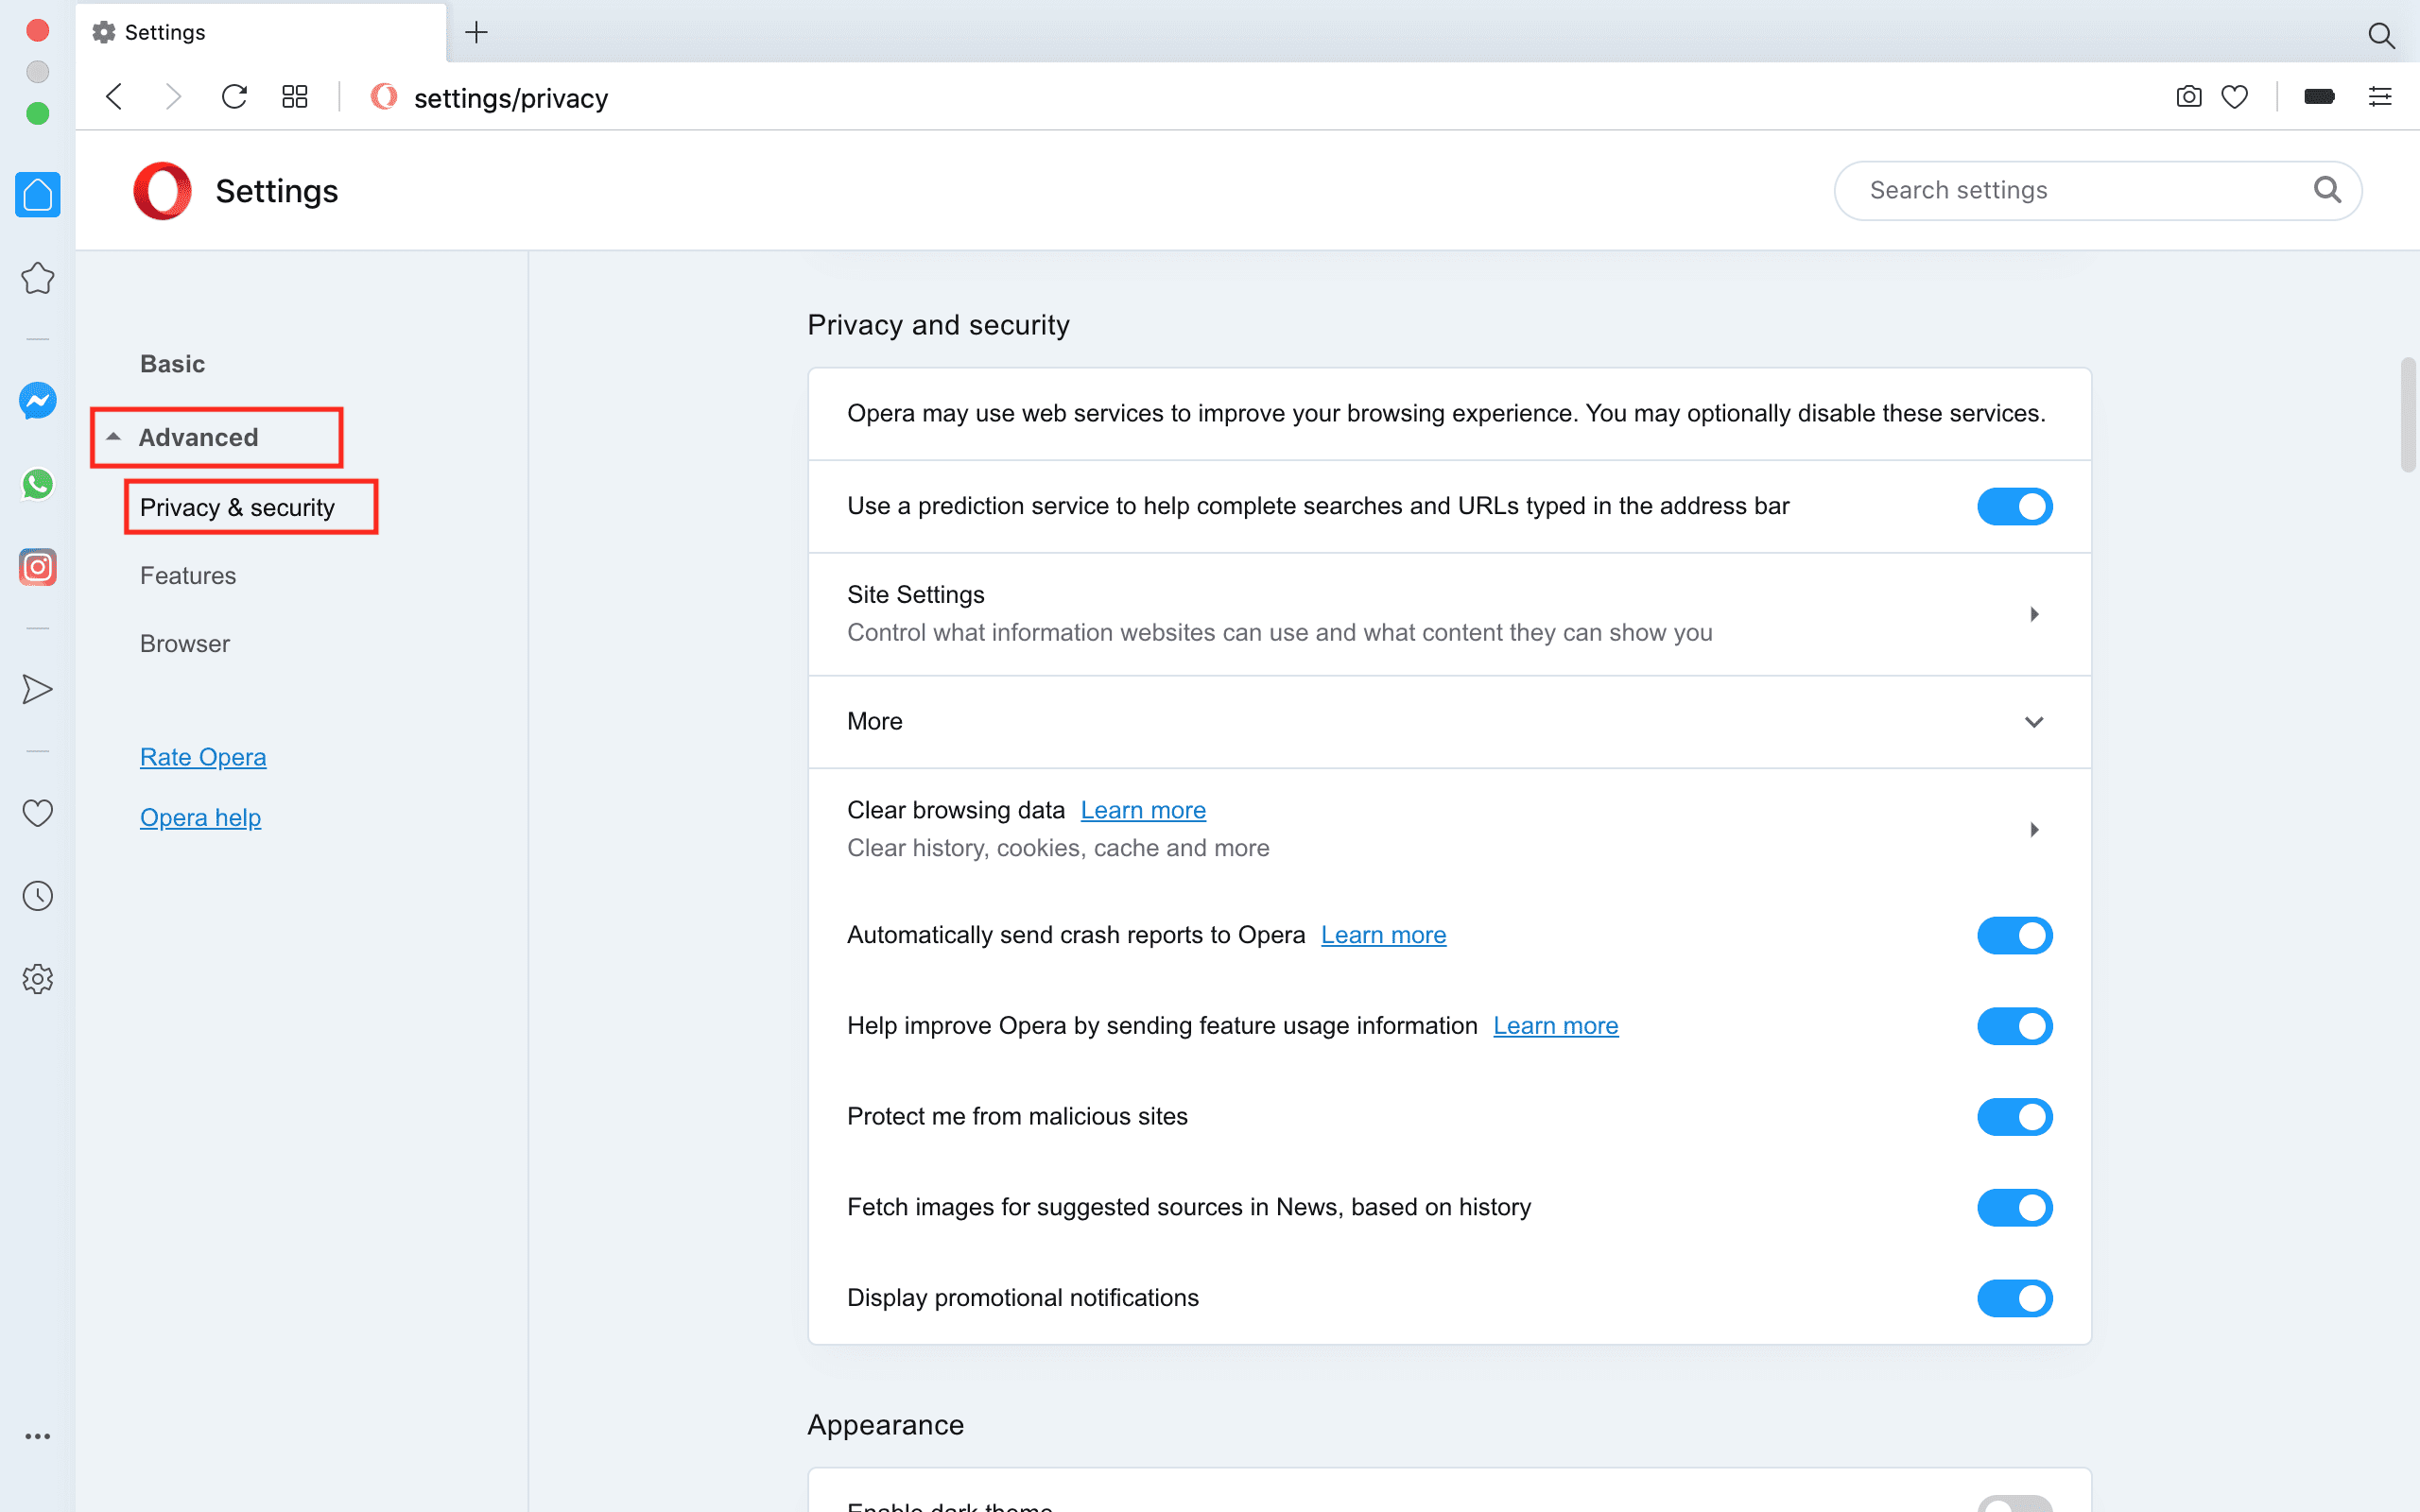Open history clock icon in sidebar

pos(38,896)
